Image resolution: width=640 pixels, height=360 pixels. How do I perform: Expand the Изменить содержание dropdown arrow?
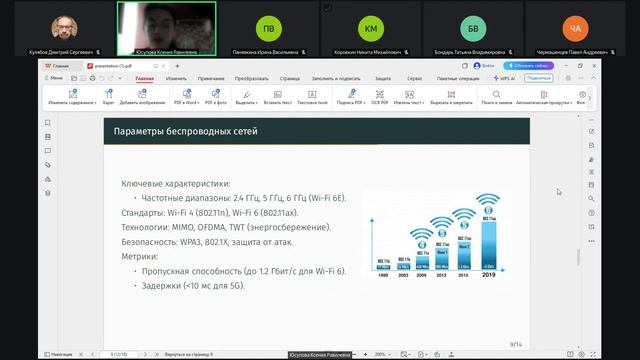click(95, 103)
